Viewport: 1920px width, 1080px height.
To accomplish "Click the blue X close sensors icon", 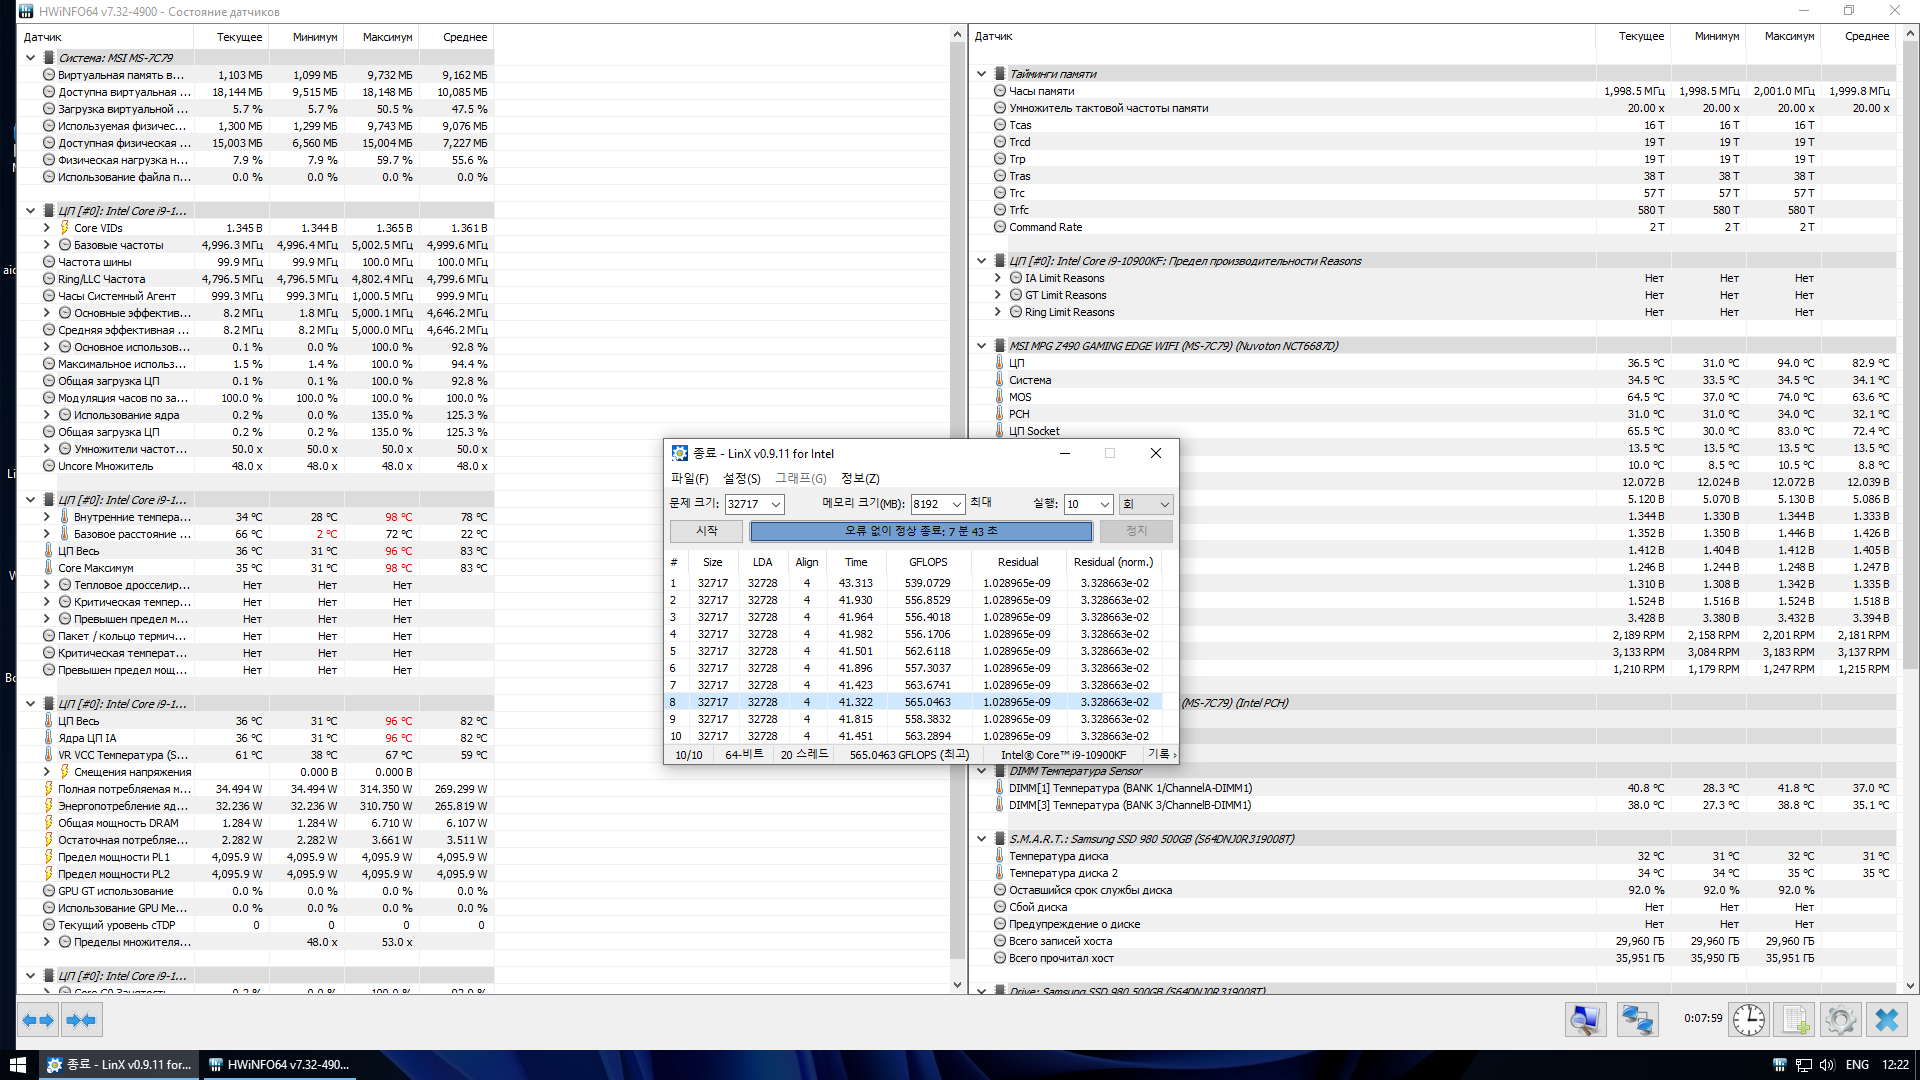I will point(1887,1020).
